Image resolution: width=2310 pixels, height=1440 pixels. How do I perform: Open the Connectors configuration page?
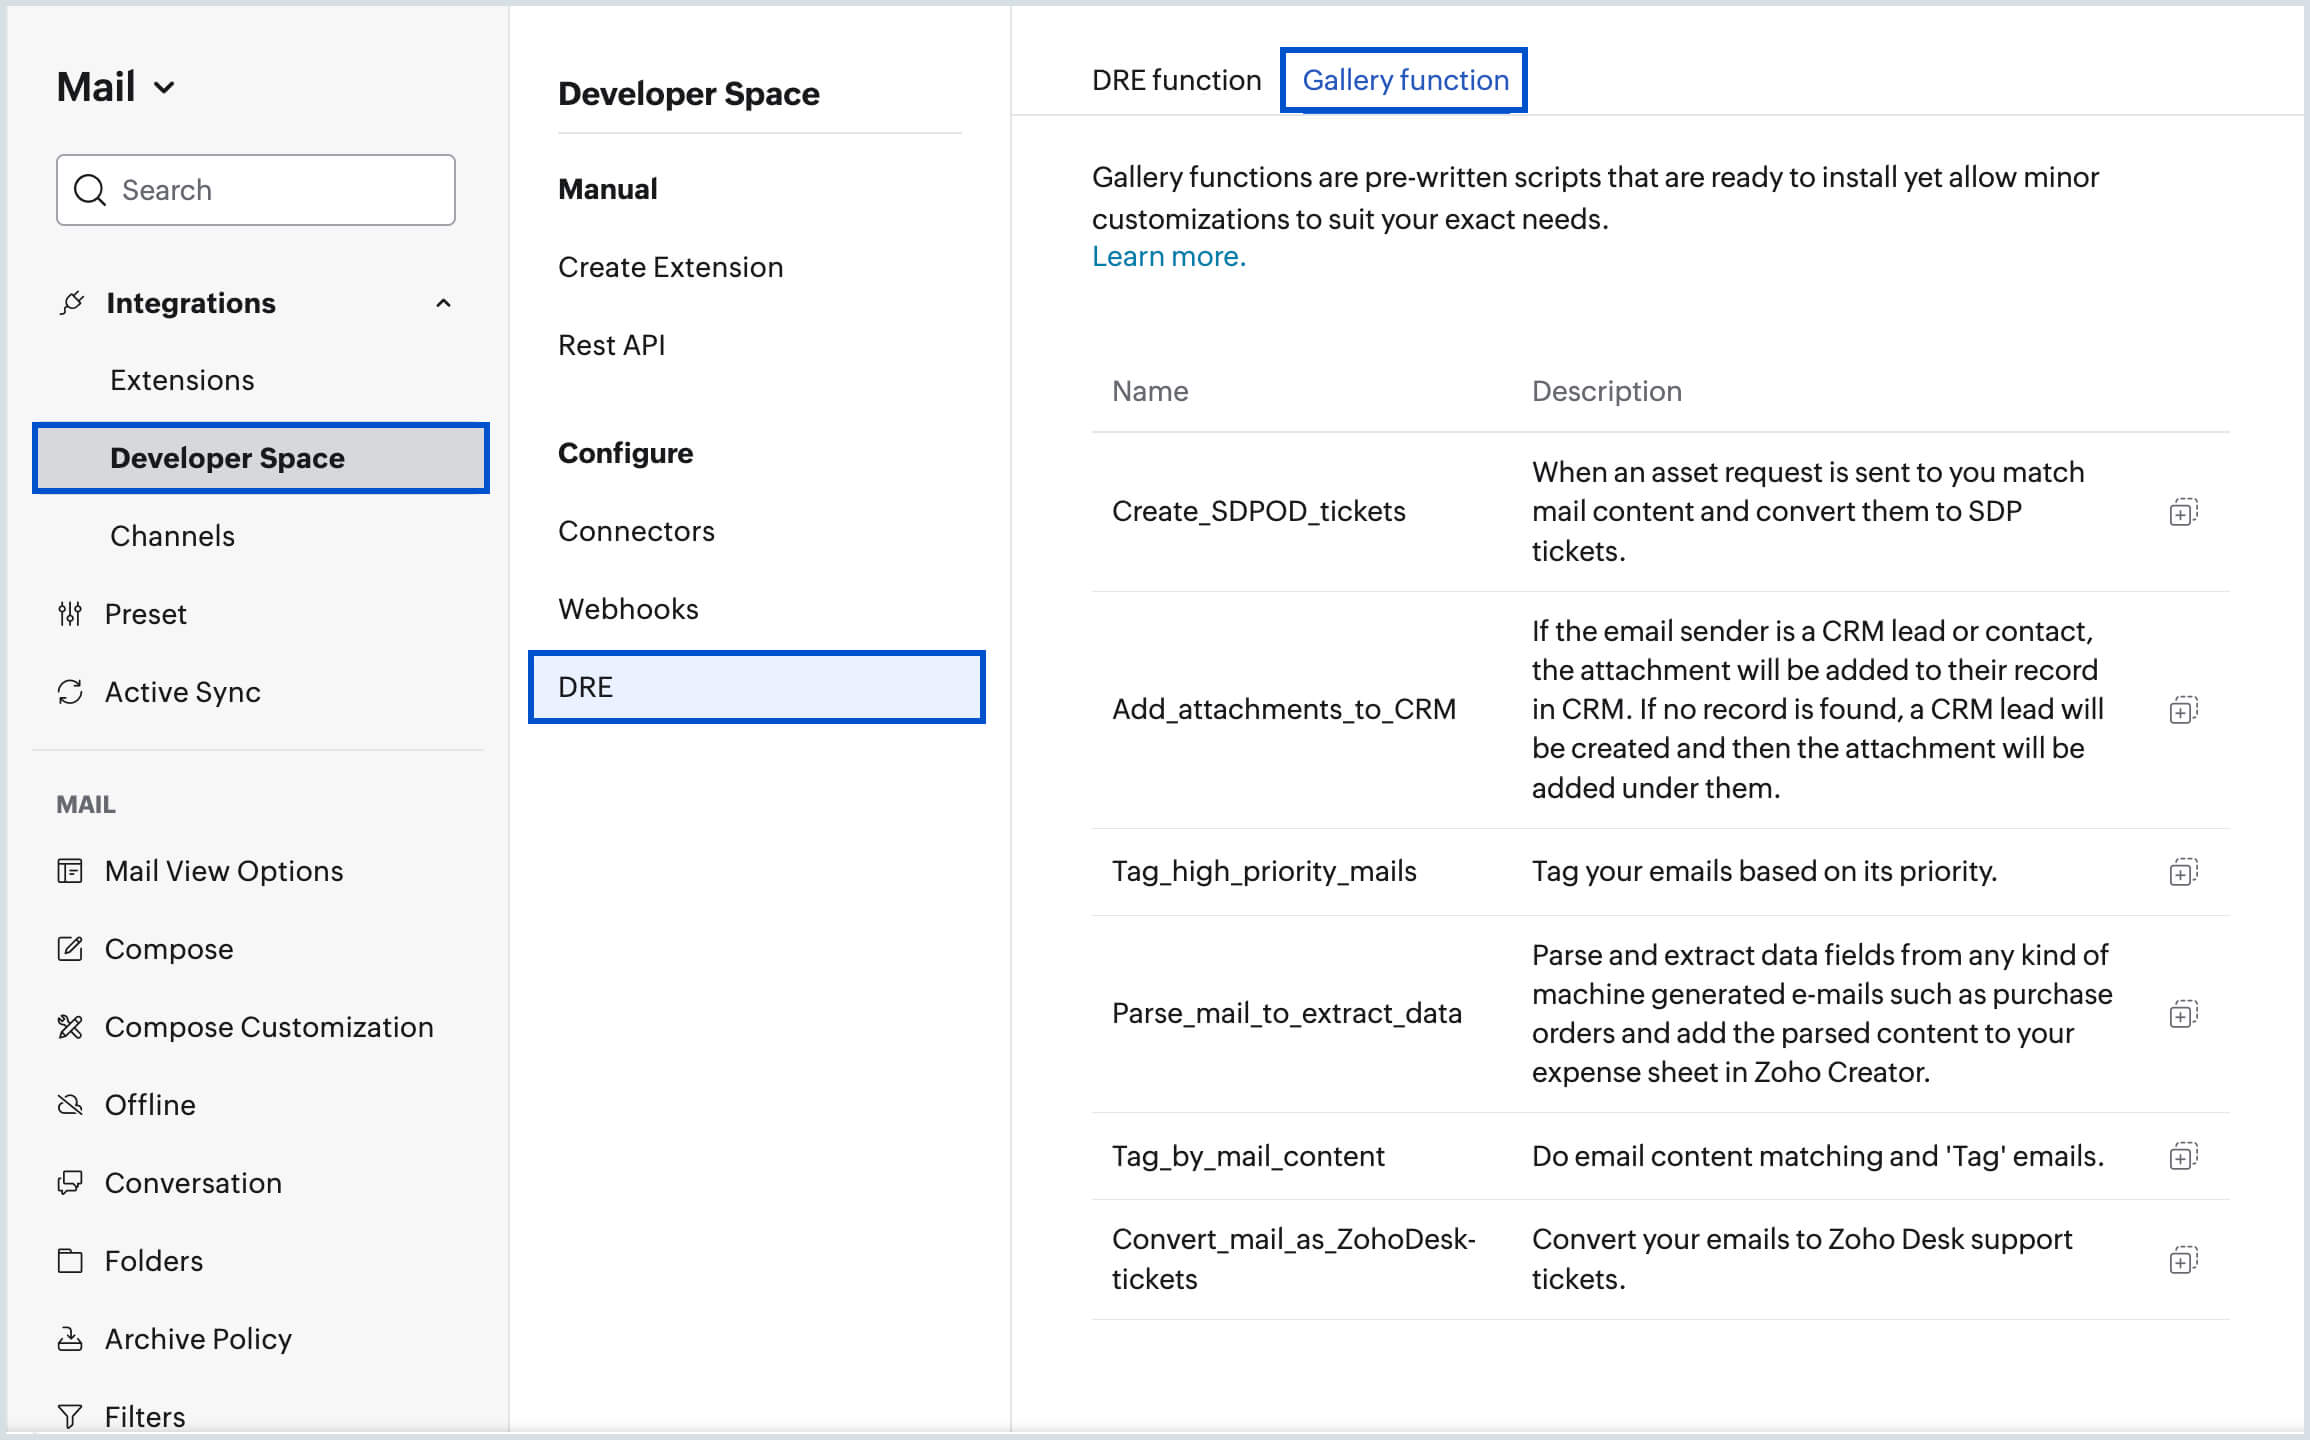(638, 531)
